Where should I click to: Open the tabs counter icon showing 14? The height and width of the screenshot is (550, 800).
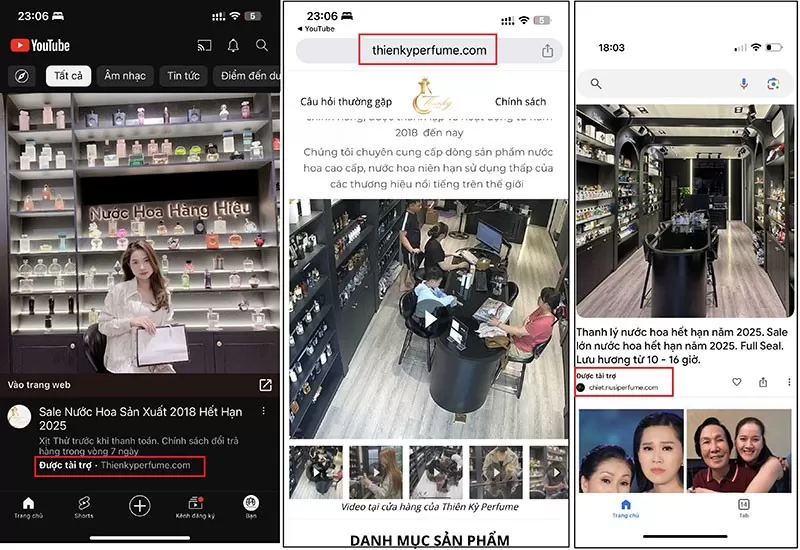click(744, 508)
